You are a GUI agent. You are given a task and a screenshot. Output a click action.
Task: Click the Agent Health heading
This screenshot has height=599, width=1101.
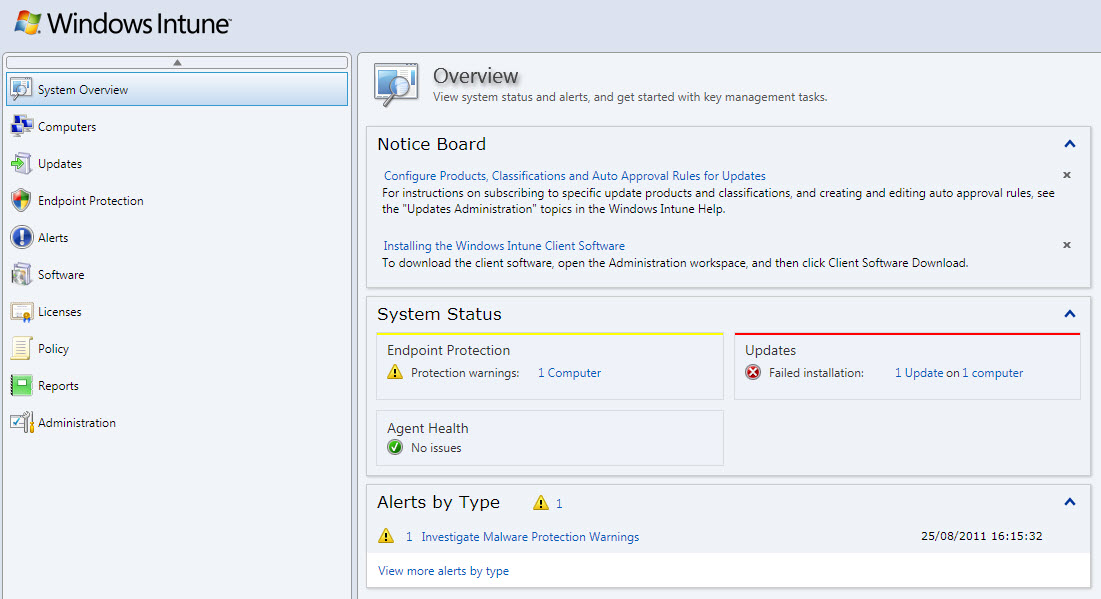[x=428, y=428]
